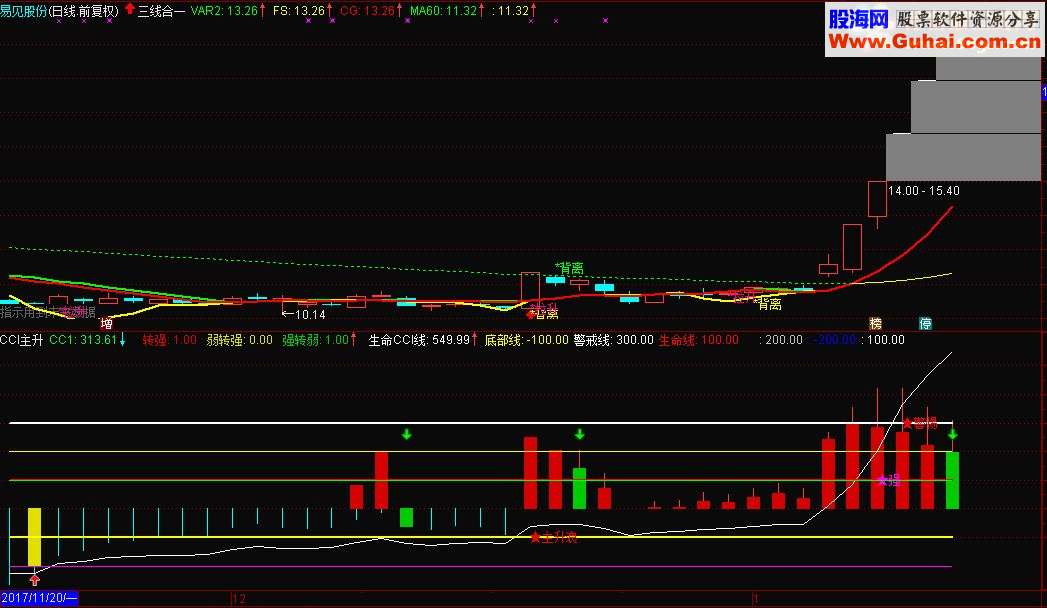
Task: Click the VAR2: 13.26 value
Action: click(224, 11)
